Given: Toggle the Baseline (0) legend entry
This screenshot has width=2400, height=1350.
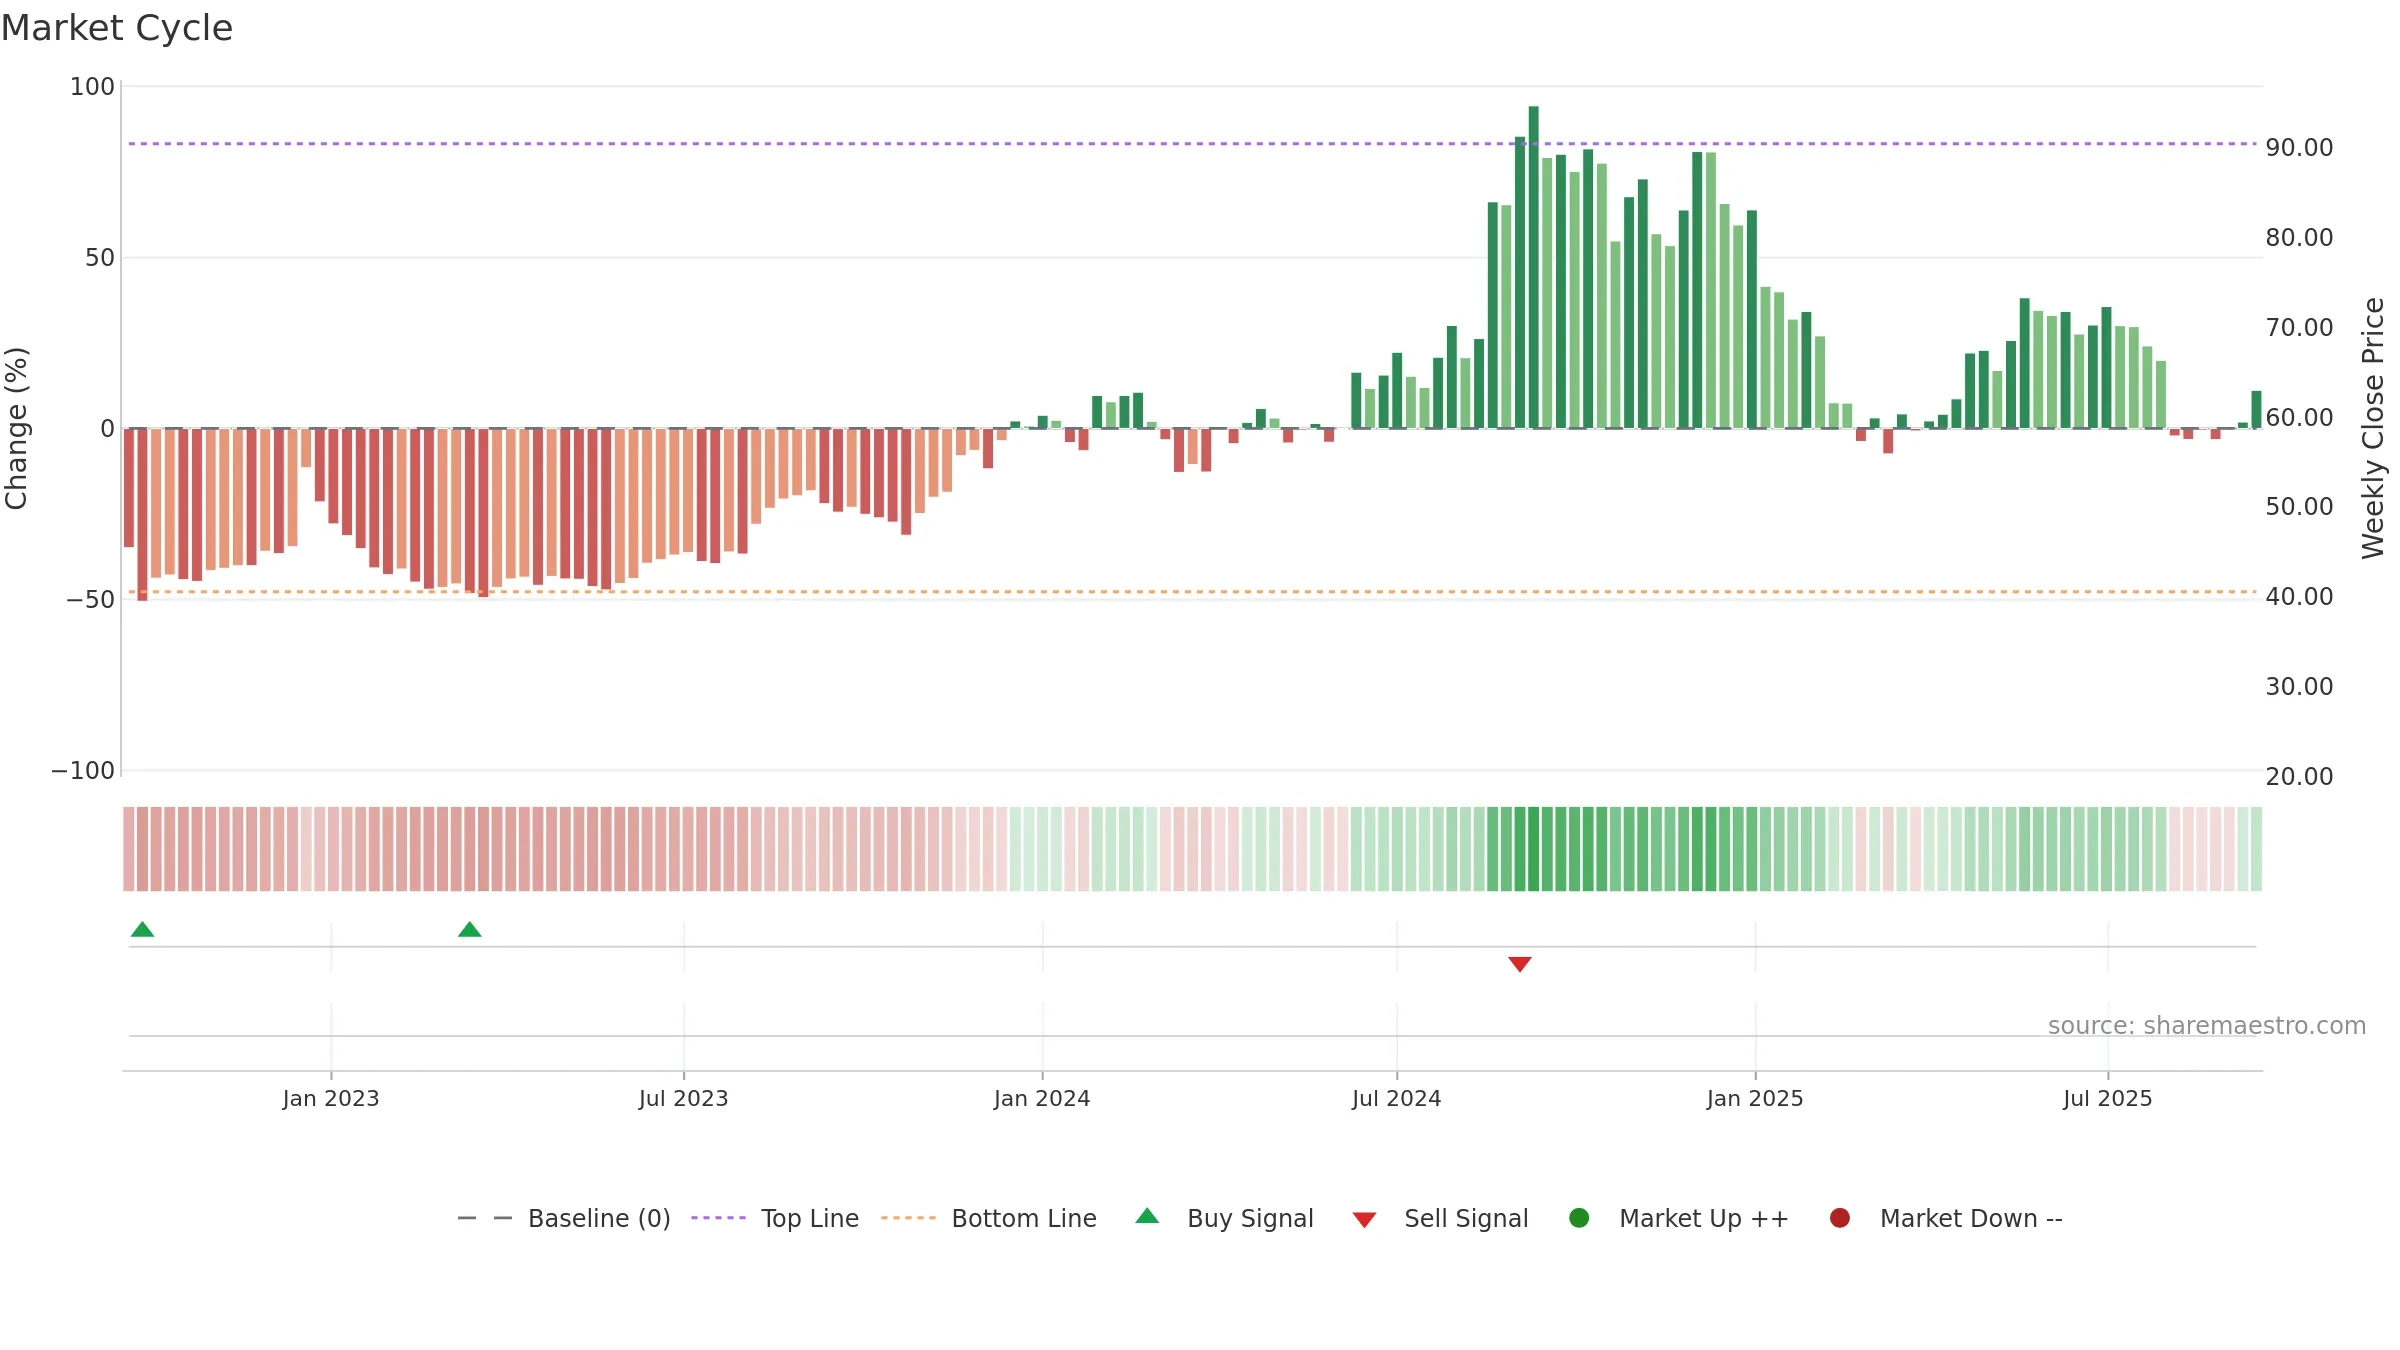Looking at the screenshot, I should click(564, 1218).
